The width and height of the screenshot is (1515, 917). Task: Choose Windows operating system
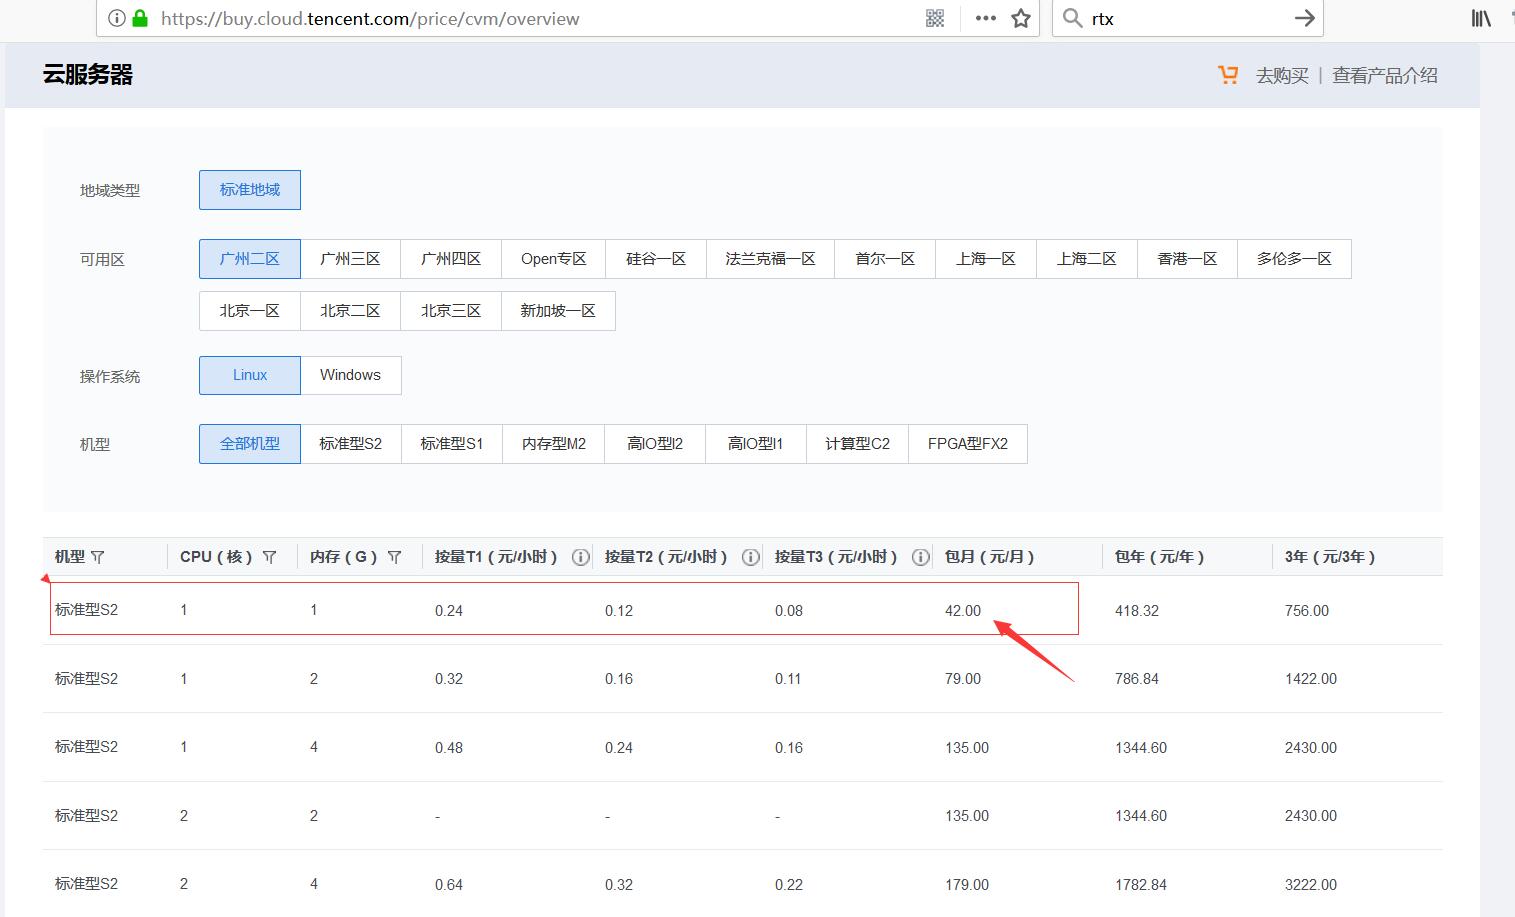[x=350, y=375]
